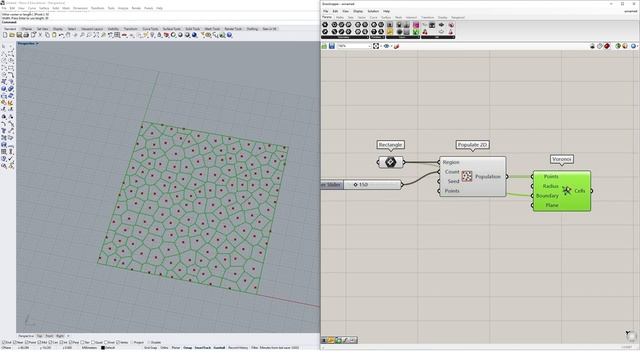The image size is (640, 360).
Task: Click the Voronoi component icon
Action: click(x=567, y=191)
